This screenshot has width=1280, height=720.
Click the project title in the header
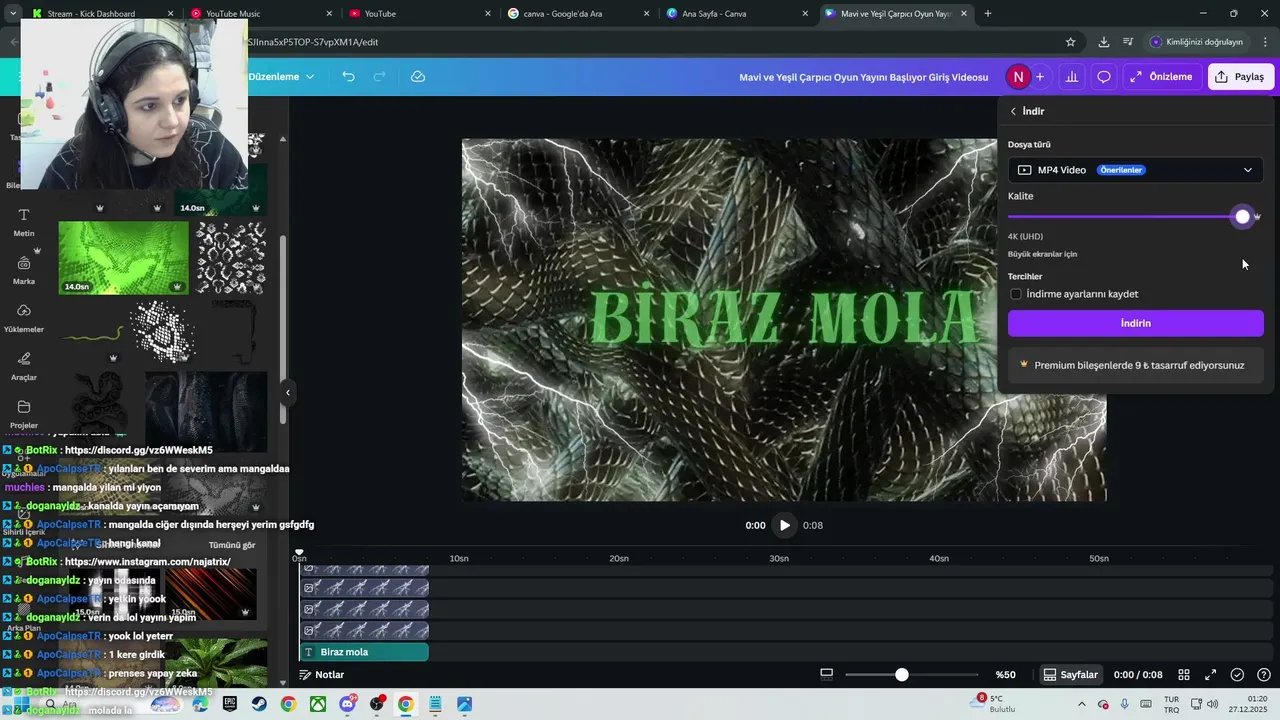[863, 77]
